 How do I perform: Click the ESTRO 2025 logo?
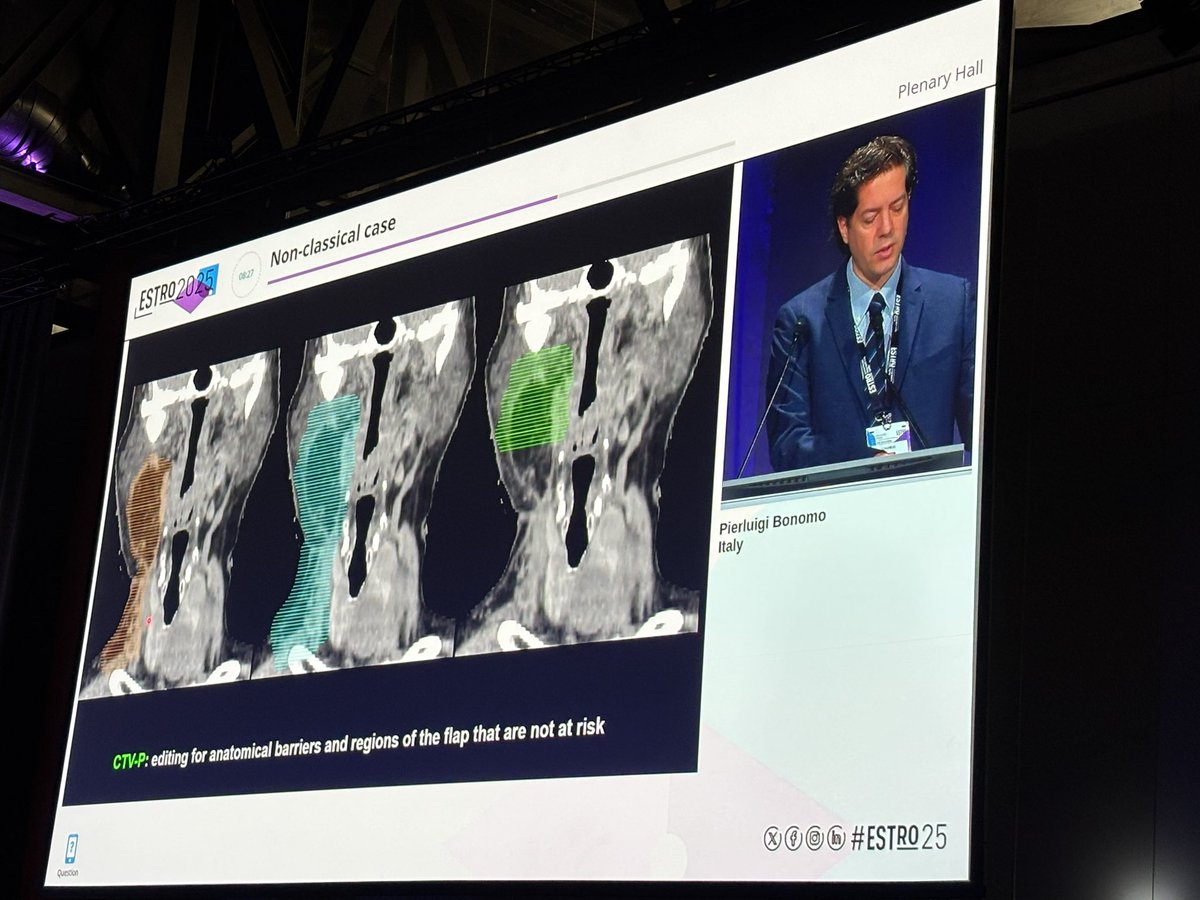[177, 290]
